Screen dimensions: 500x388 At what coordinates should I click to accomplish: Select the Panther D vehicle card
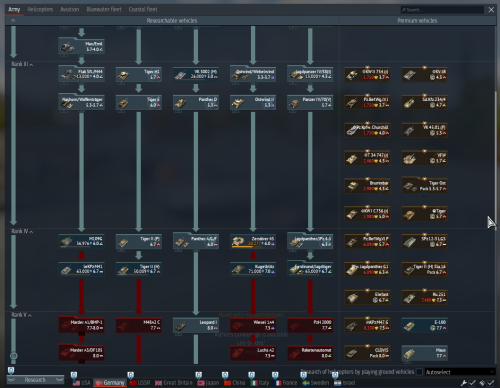click(196, 102)
